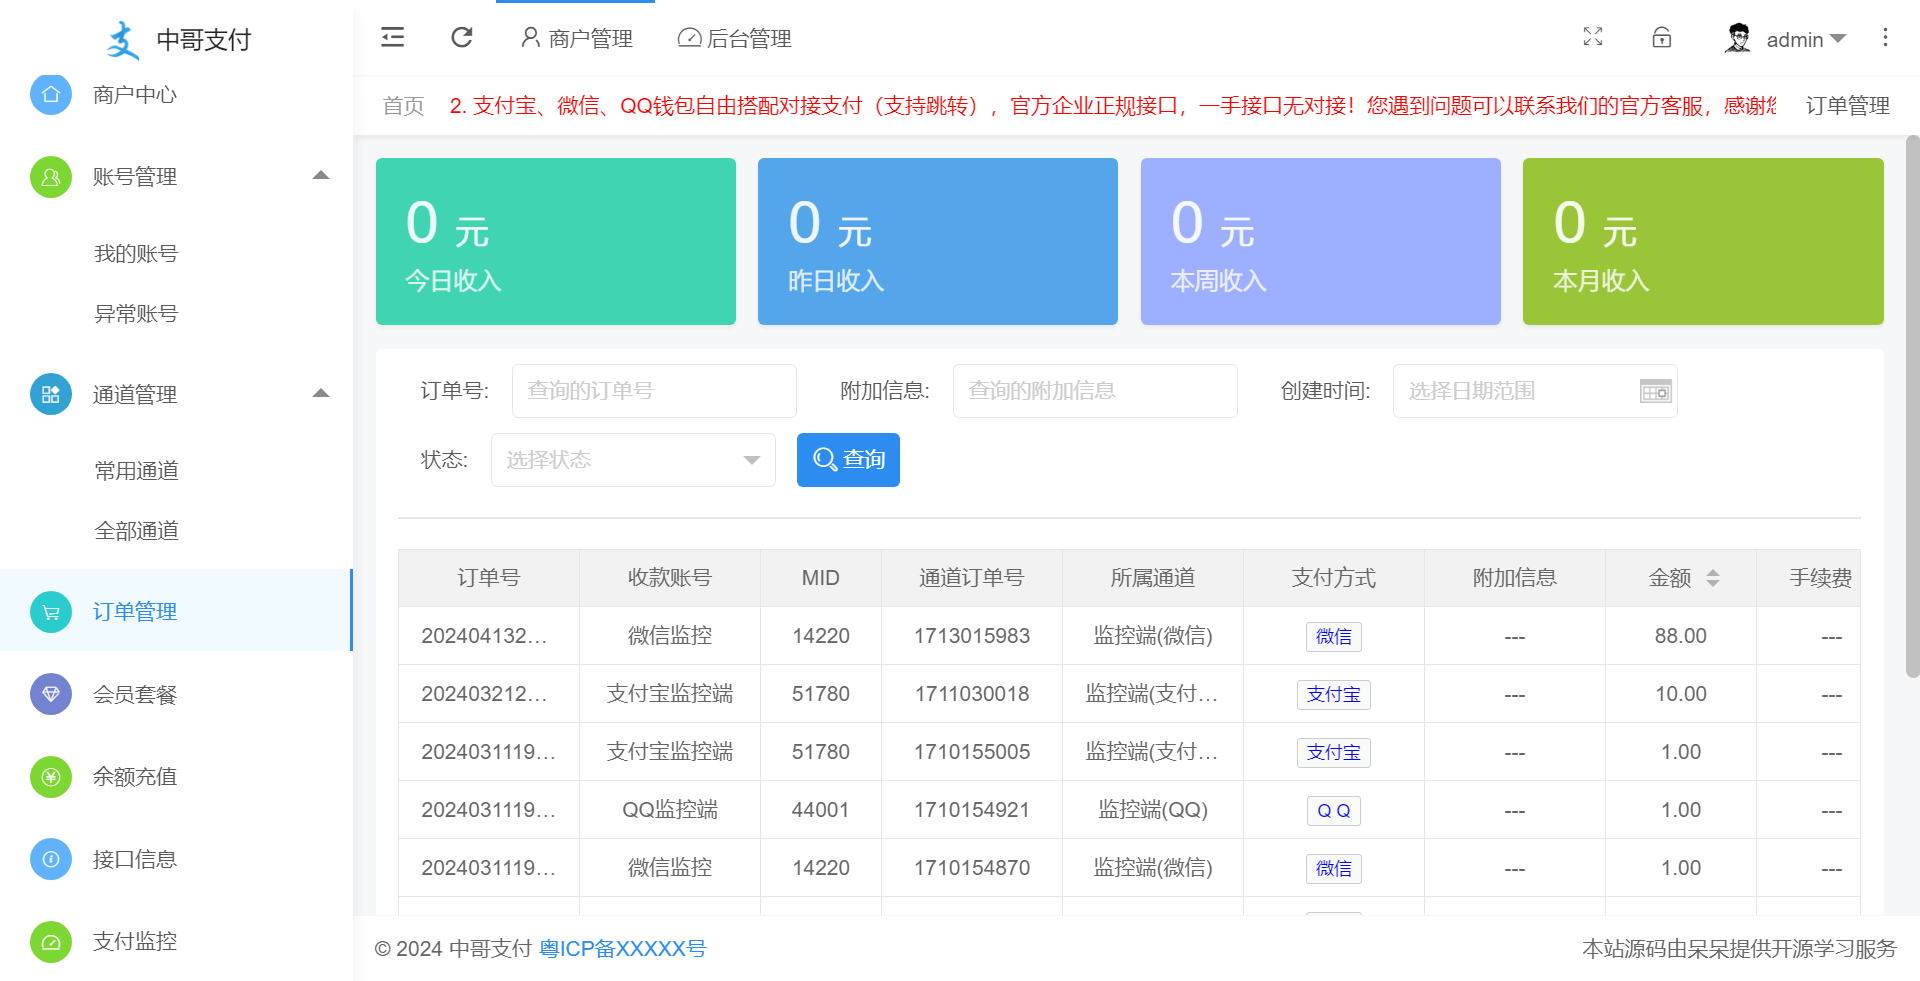Click order cell 202404132…
Image resolution: width=1920 pixels, height=981 pixels.
[x=489, y=636]
